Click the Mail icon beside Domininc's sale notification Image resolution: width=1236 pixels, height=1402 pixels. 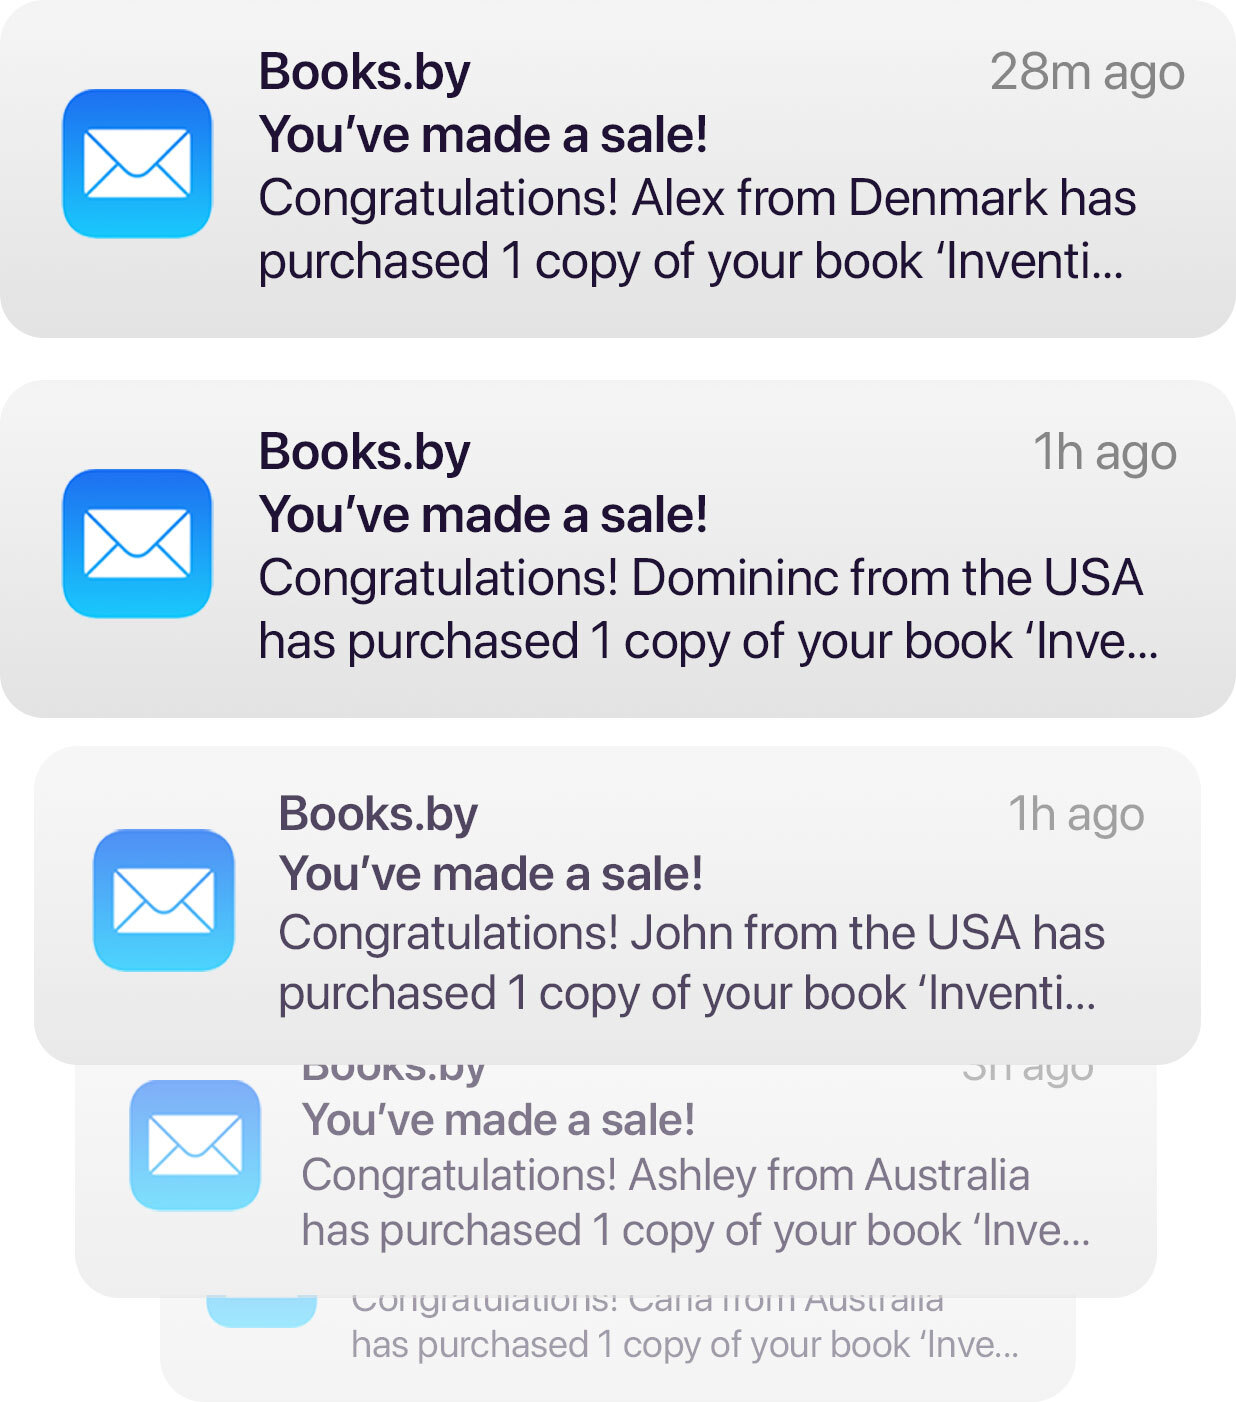pyautogui.click(x=137, y=543)
